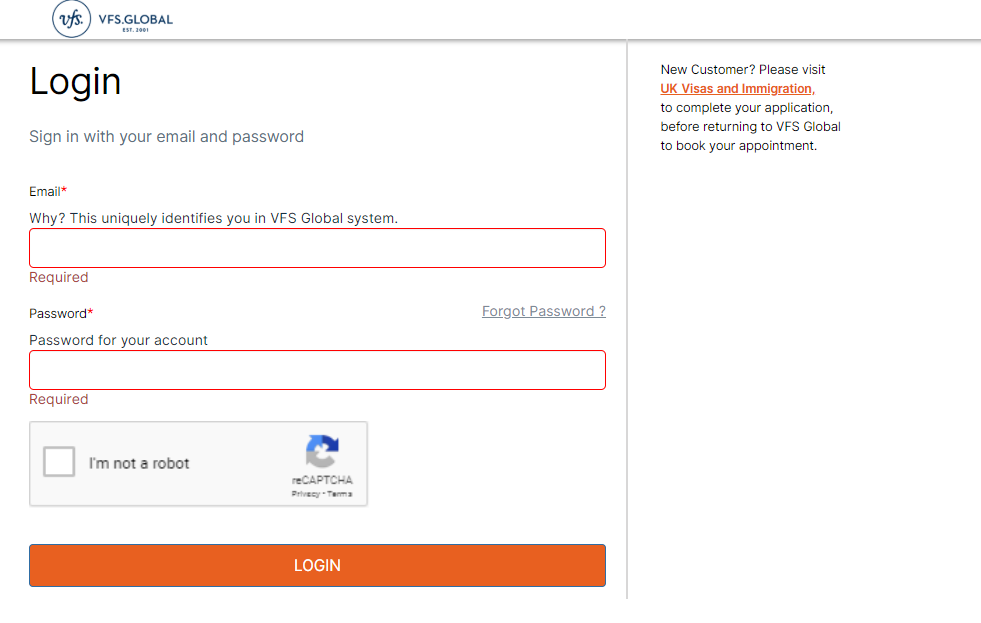Image resolution: width=981 pixels, height=623 pixels.
Task: Tick the I'm not a robot checkbox
Action: point(59,462)
